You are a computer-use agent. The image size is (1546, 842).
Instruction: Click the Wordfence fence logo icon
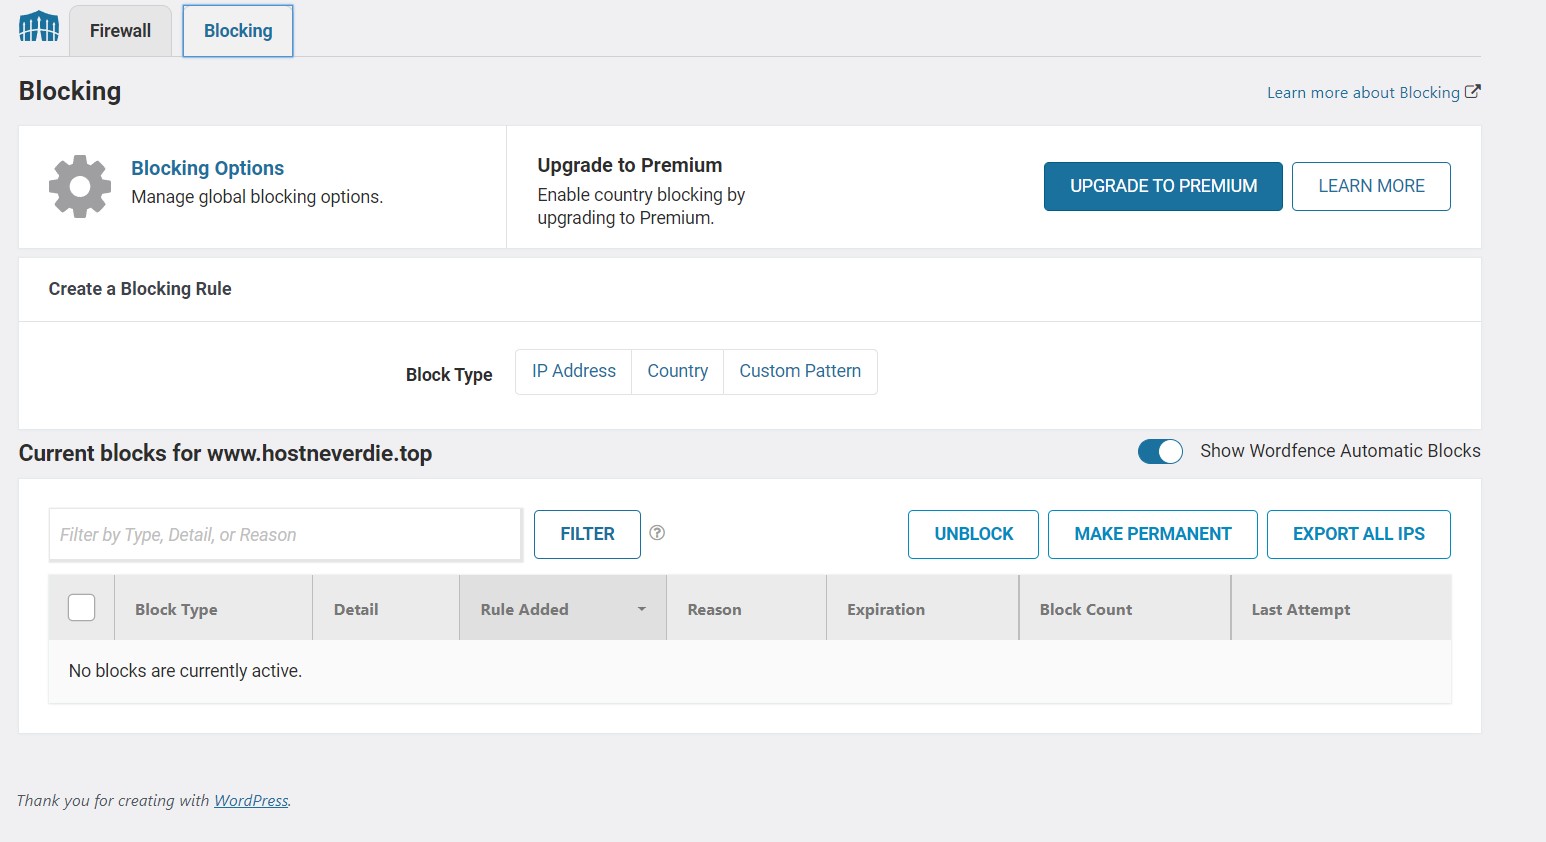[39, 27]
